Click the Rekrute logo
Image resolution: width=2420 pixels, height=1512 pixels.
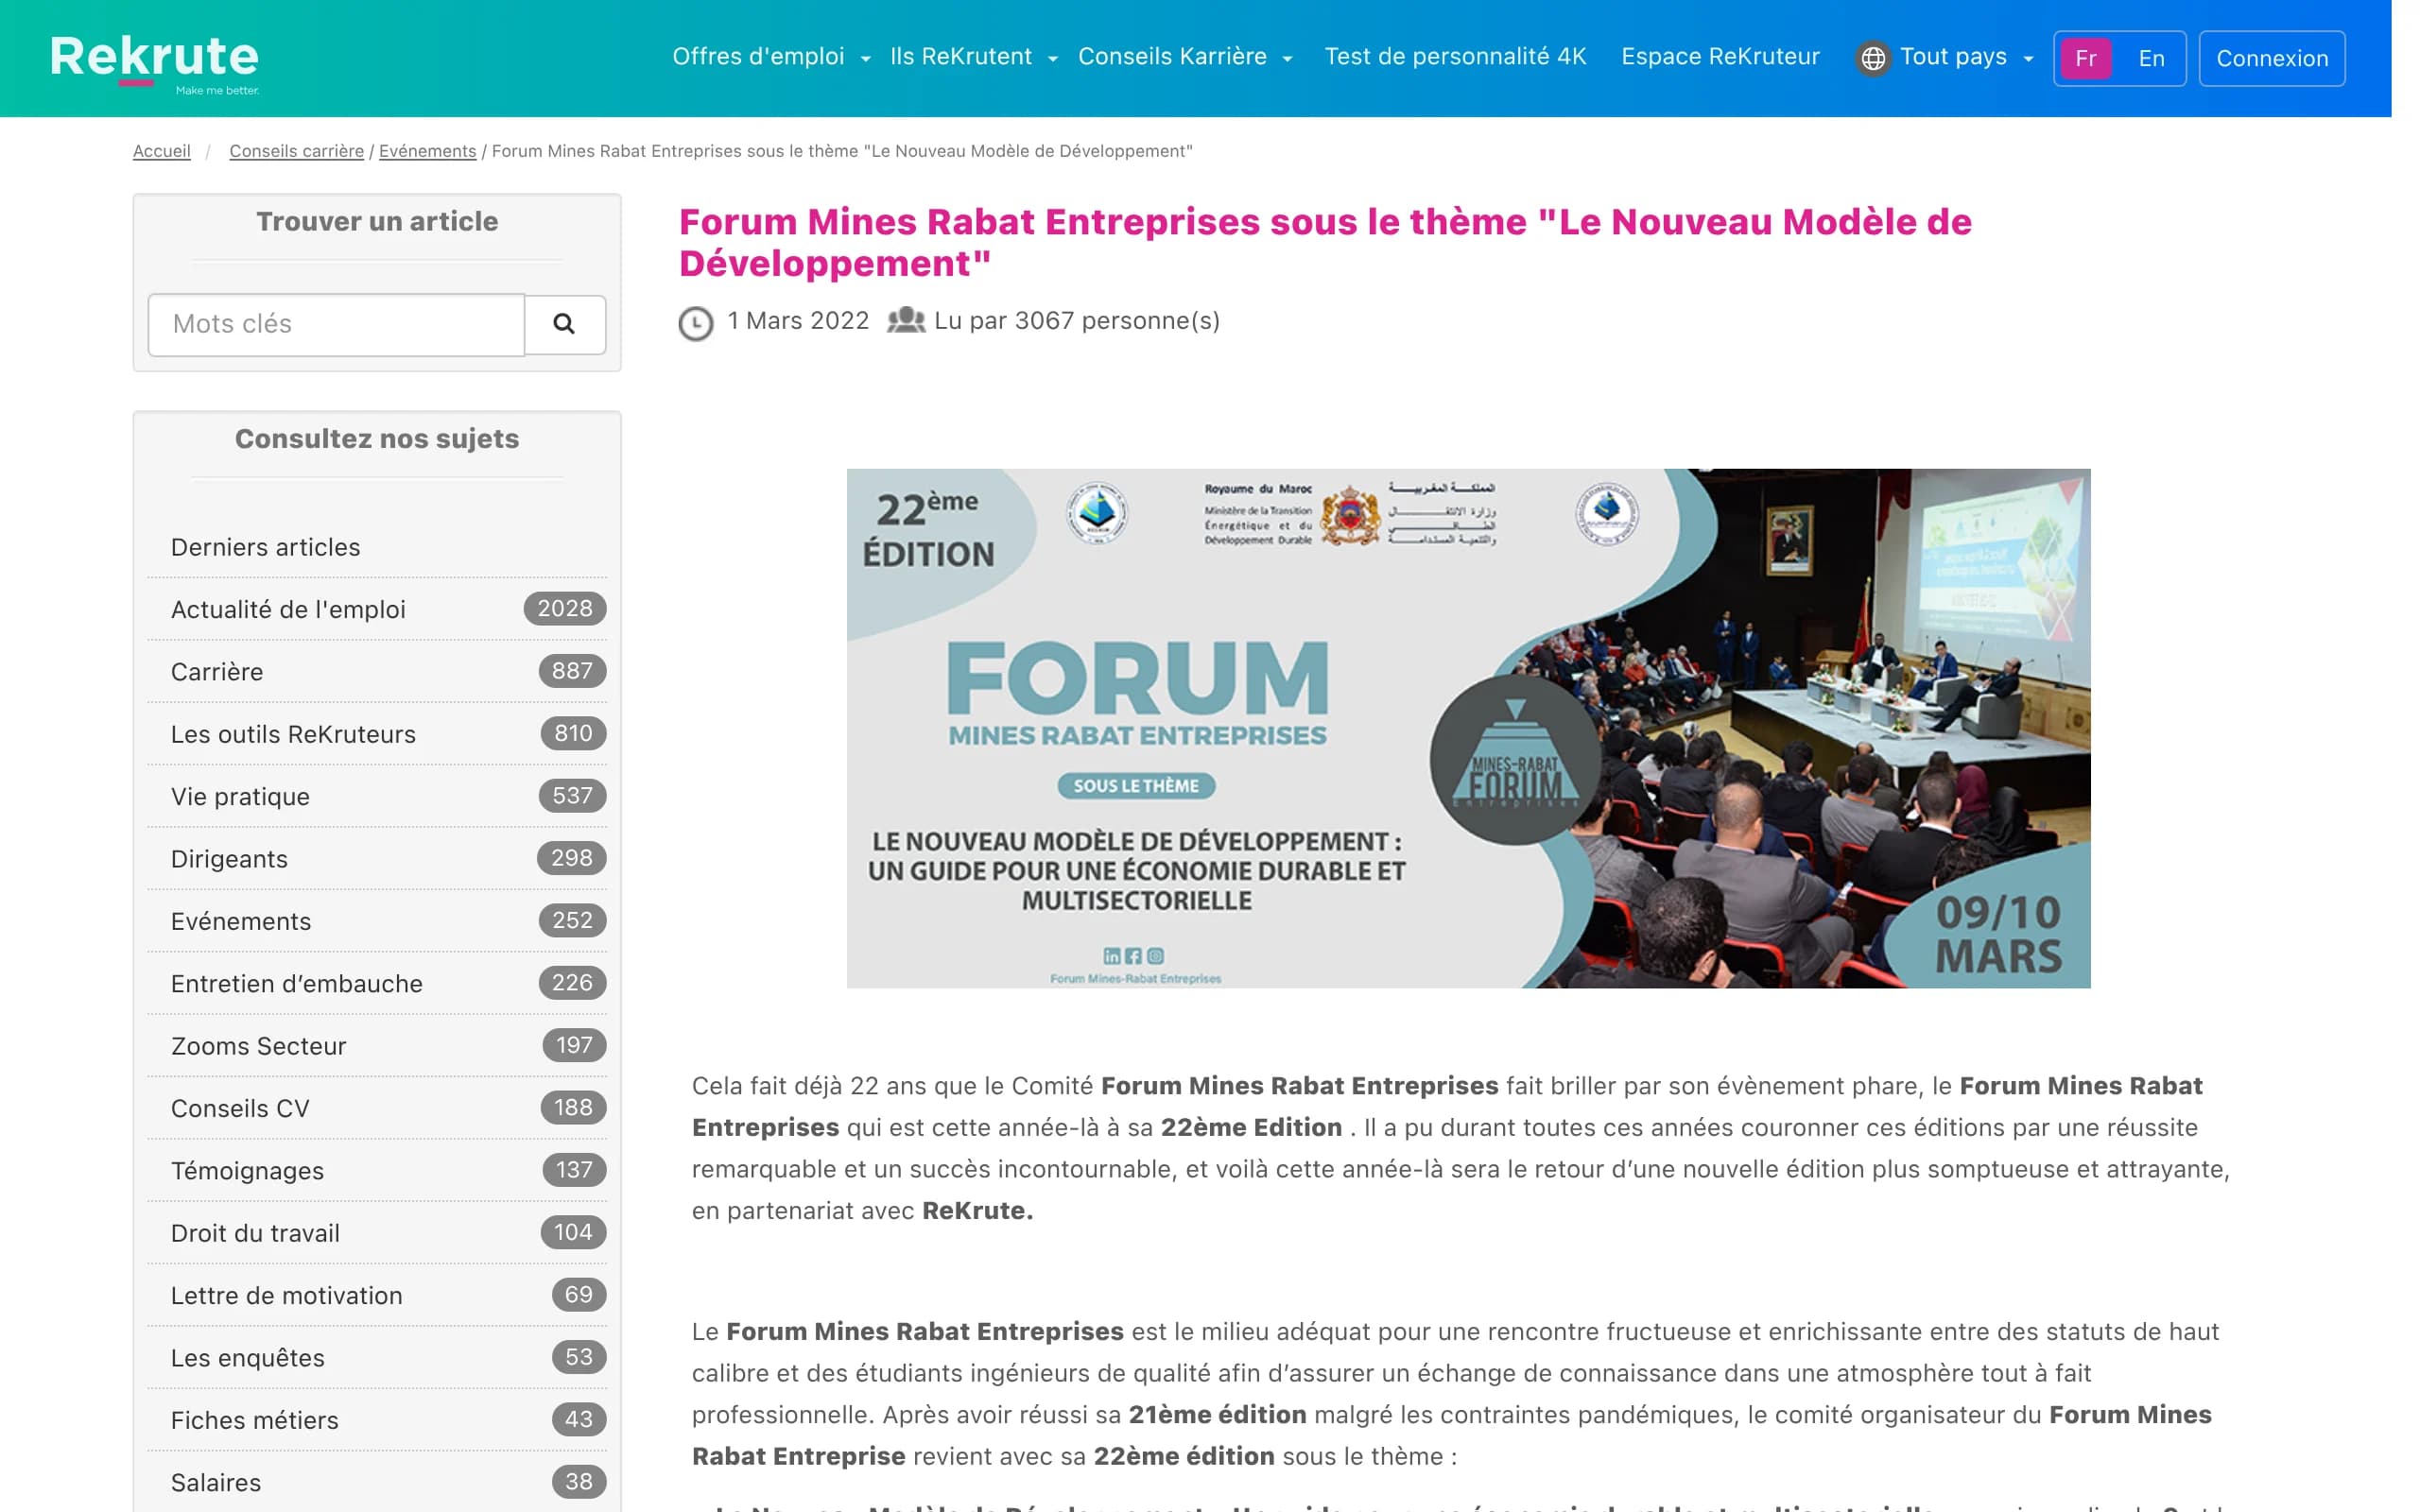154,57
